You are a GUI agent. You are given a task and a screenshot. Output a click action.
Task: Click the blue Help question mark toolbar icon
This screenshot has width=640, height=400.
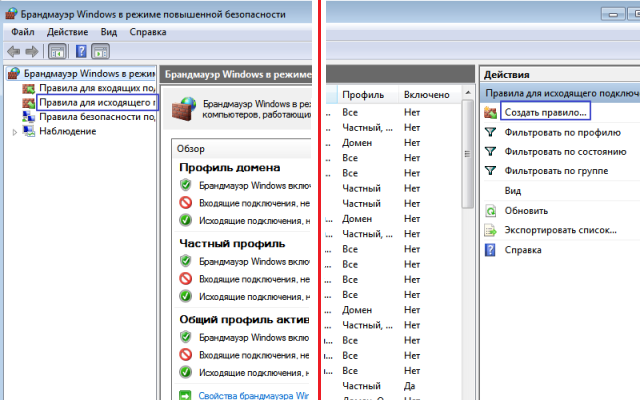(81, 51)
